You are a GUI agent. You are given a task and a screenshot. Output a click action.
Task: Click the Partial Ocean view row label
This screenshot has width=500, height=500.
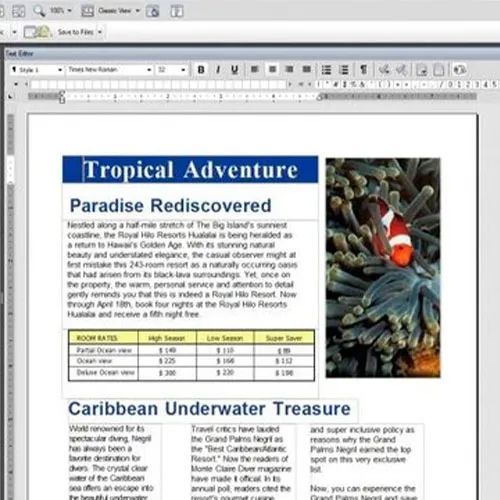click(x=104, y=350)
